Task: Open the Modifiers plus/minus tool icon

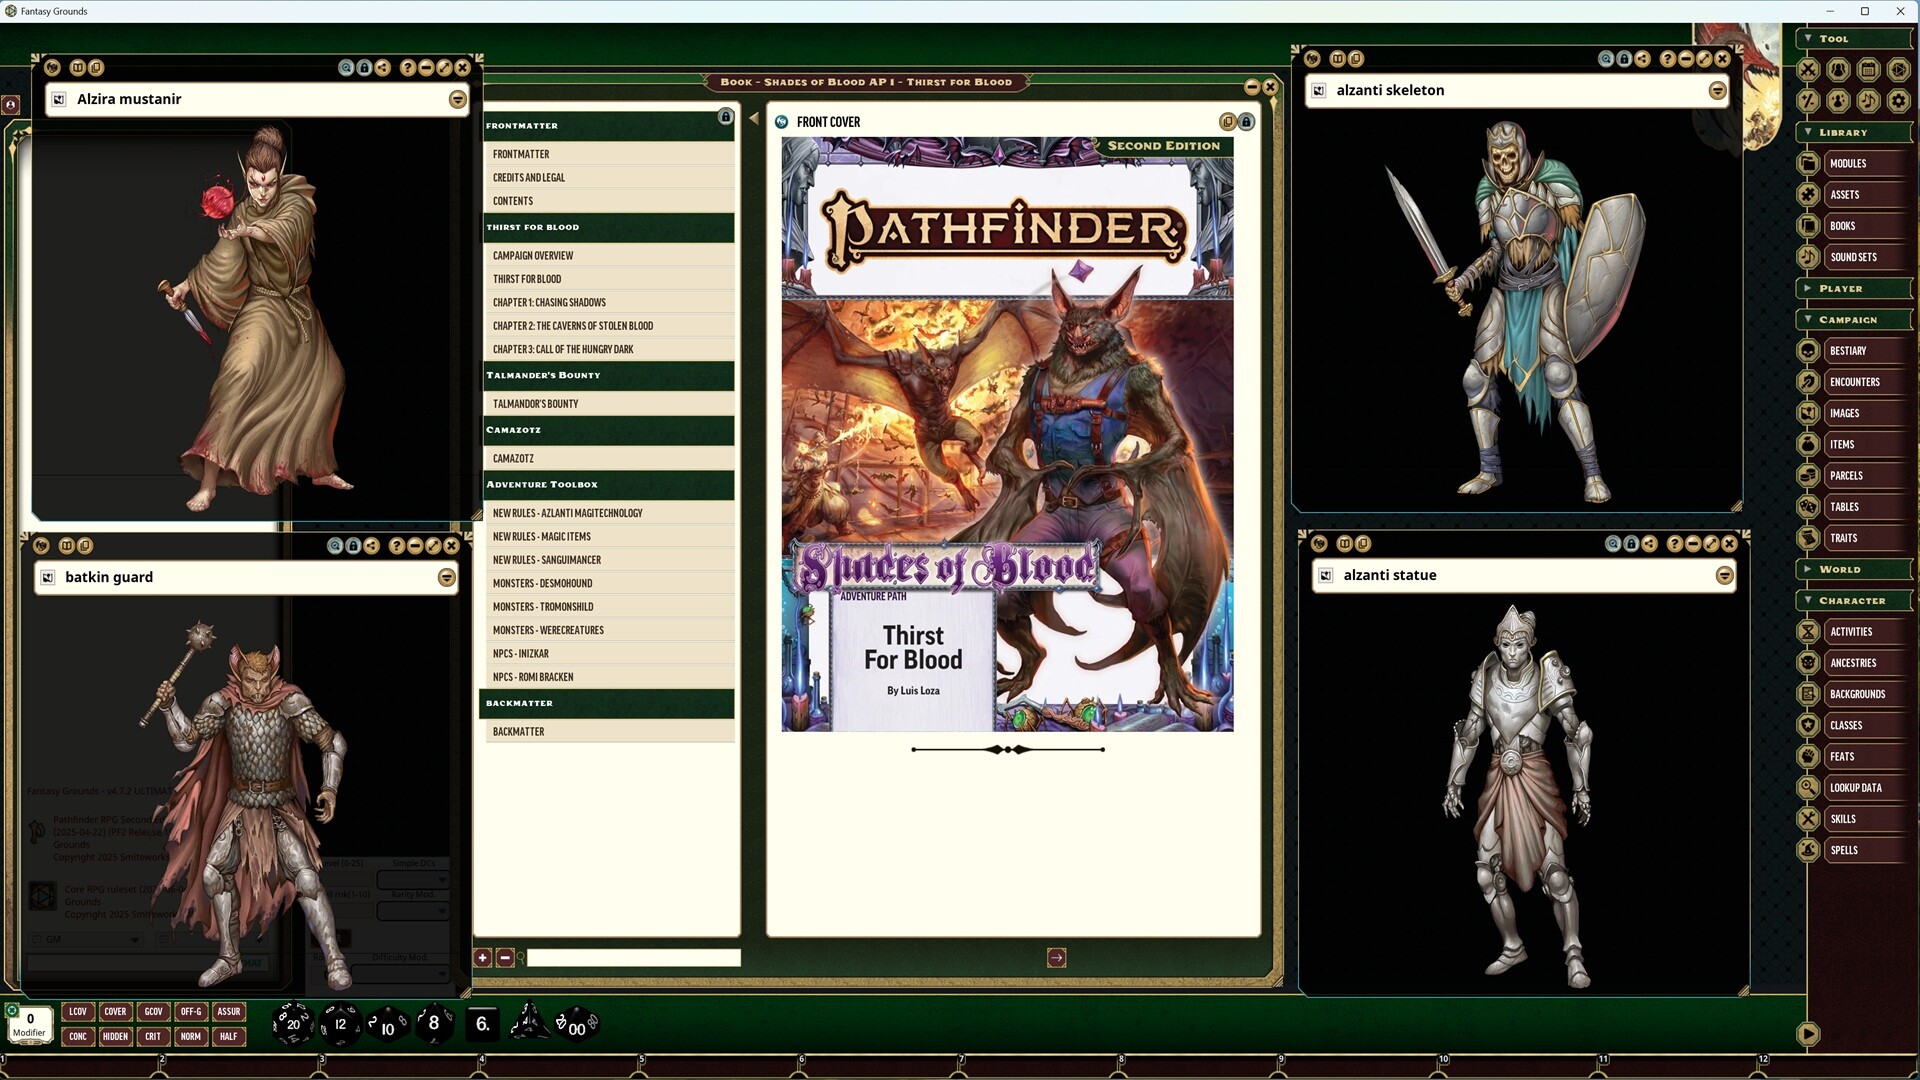Action: tap(1808, 100)
